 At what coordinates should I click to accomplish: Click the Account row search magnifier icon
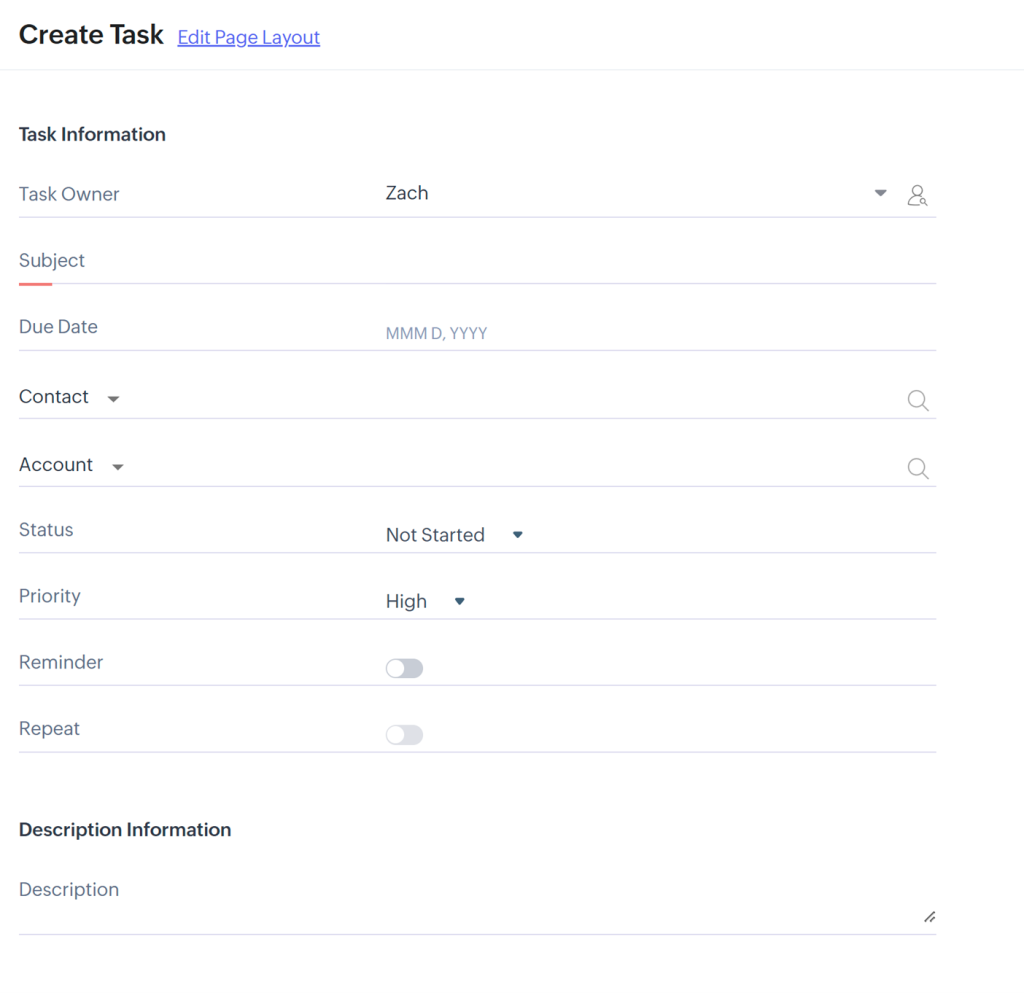pyautogui.click(x=917, y=469)
